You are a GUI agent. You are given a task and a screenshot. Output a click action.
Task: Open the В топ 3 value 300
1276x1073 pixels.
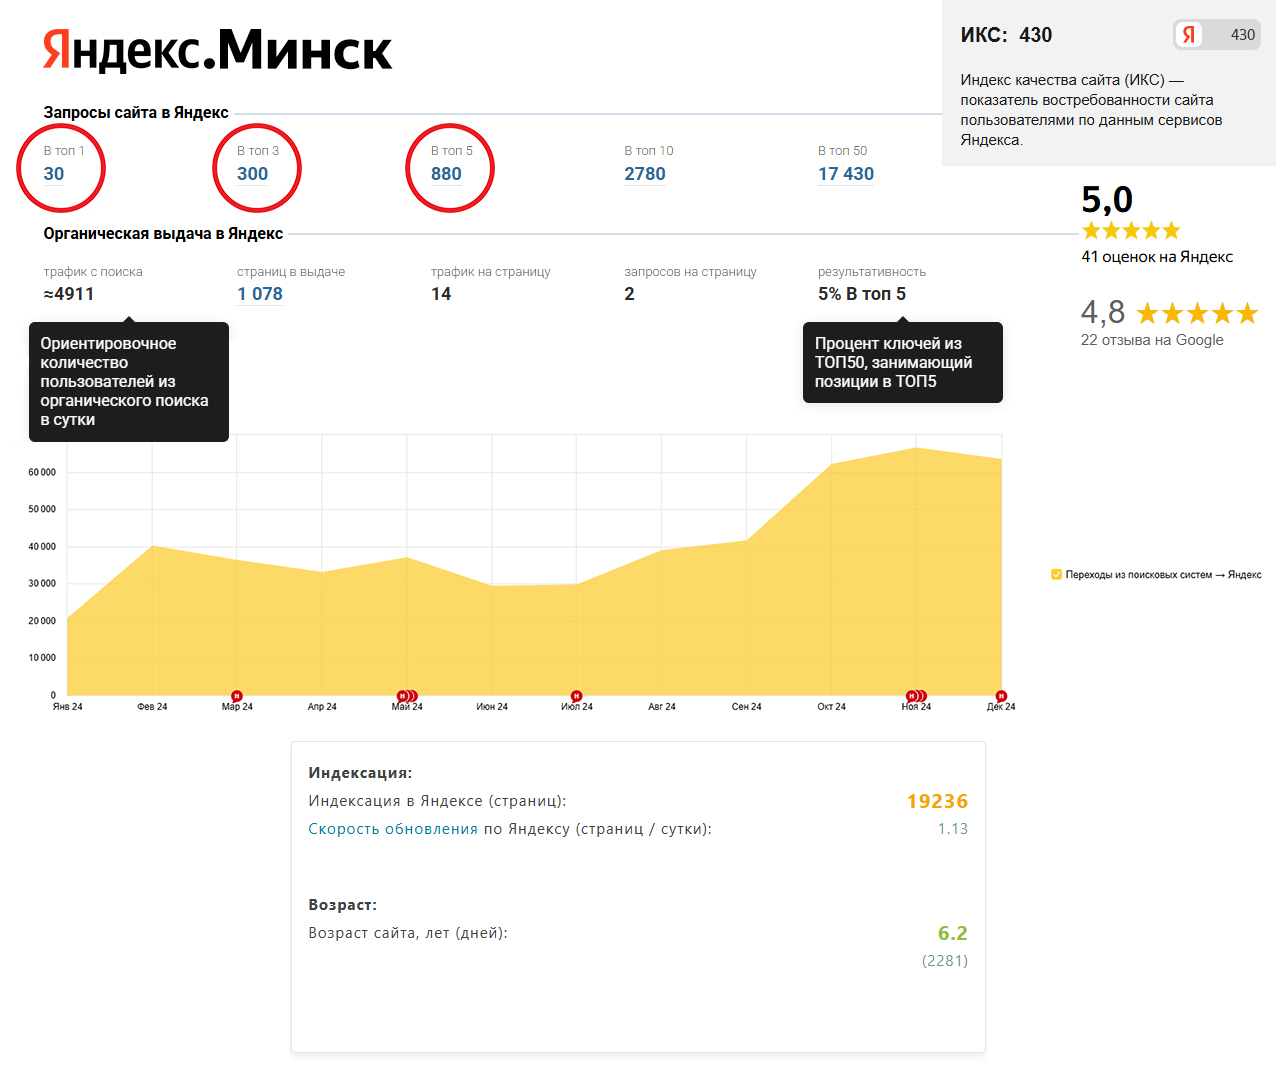[253, 174]
